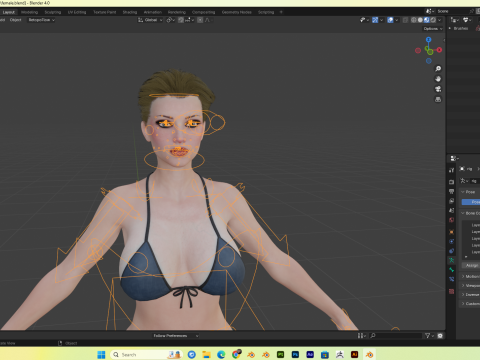Toggle the snap magnet button
Image resolution: width=480 pixels, height=360 pixels.
click(181, 20)
